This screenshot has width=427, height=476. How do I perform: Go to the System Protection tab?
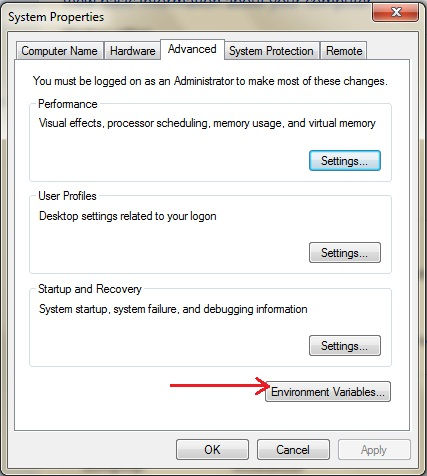tap(271, 51)
